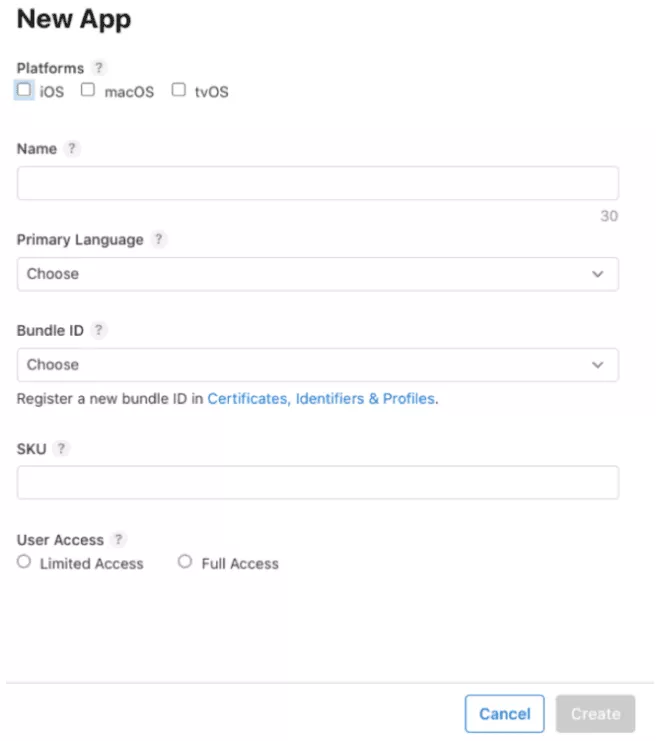
Task: Click the help icon beside Name
Action: pyautogui.click(x=71, y=148)
